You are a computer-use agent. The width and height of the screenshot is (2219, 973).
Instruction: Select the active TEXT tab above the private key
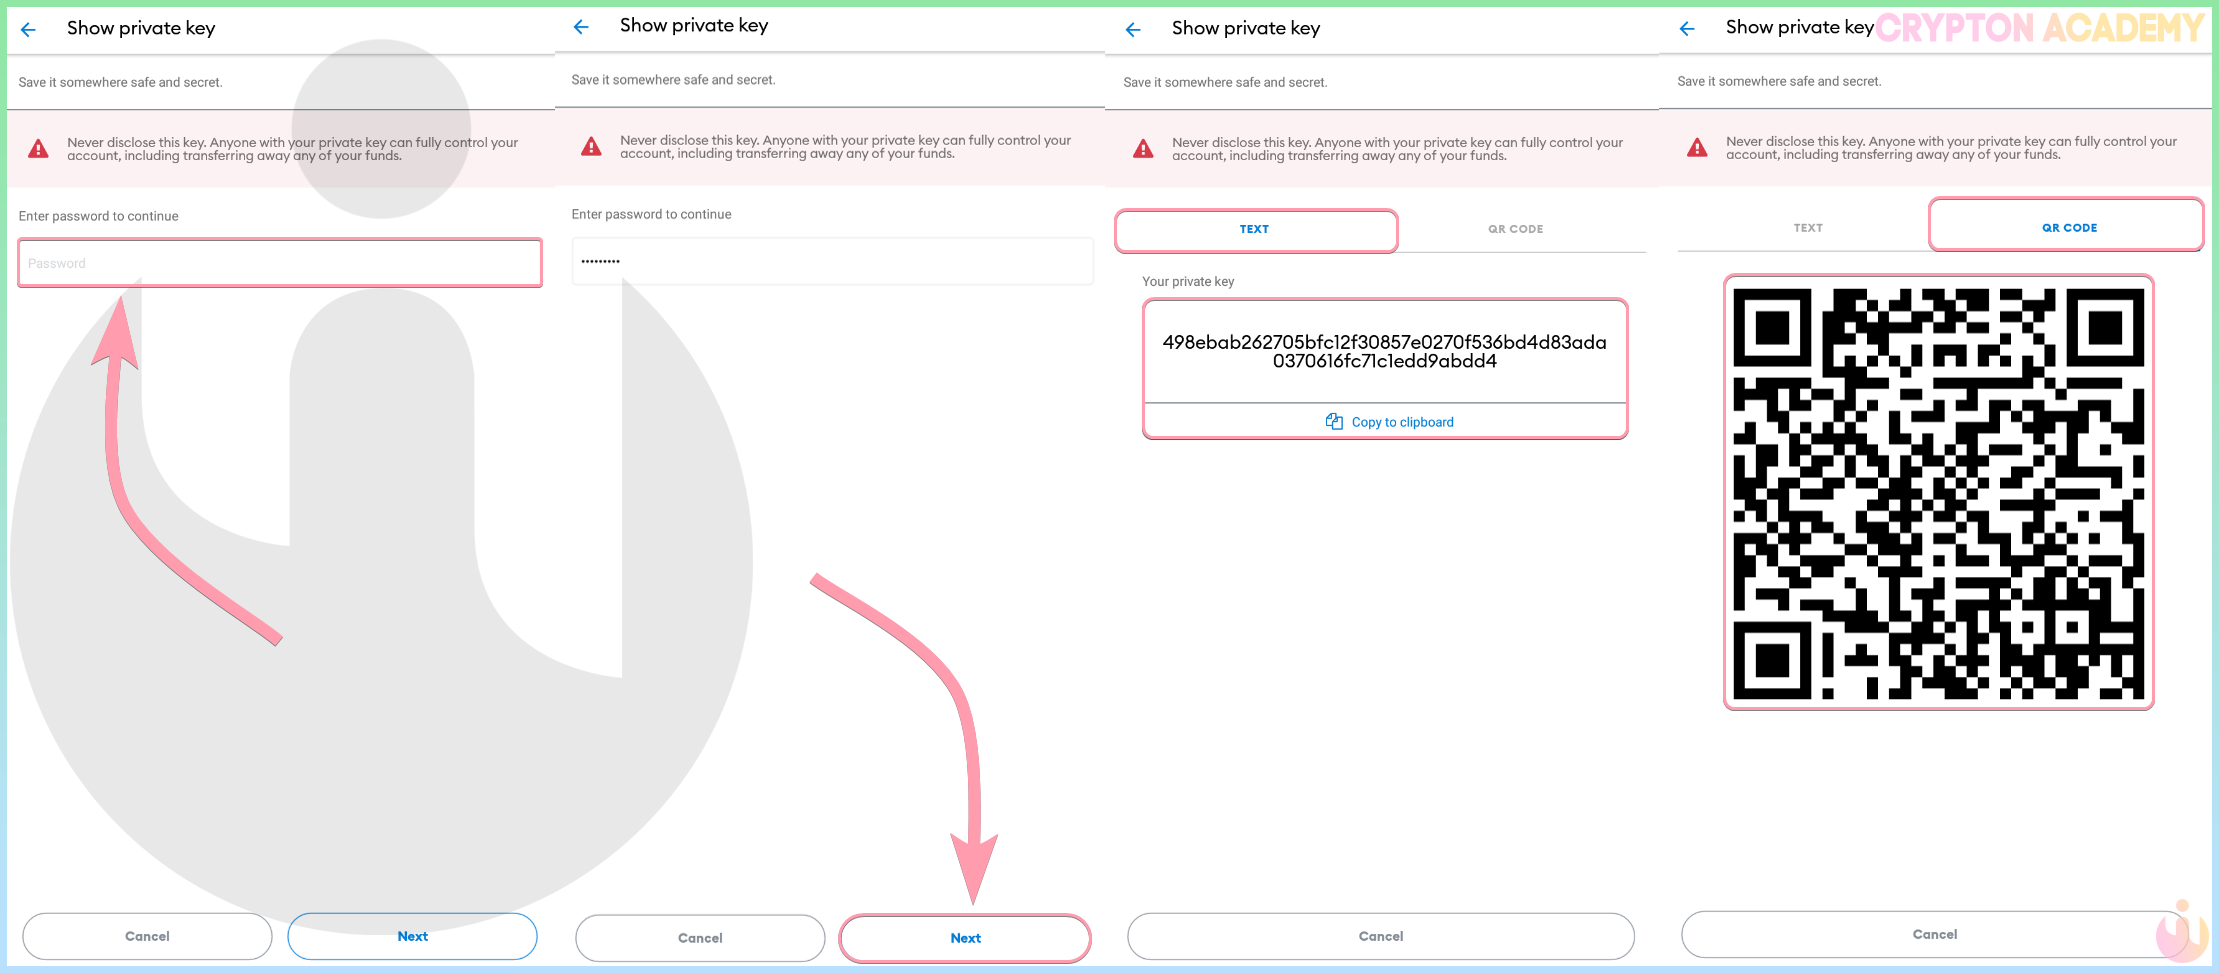pos(1255,230)
